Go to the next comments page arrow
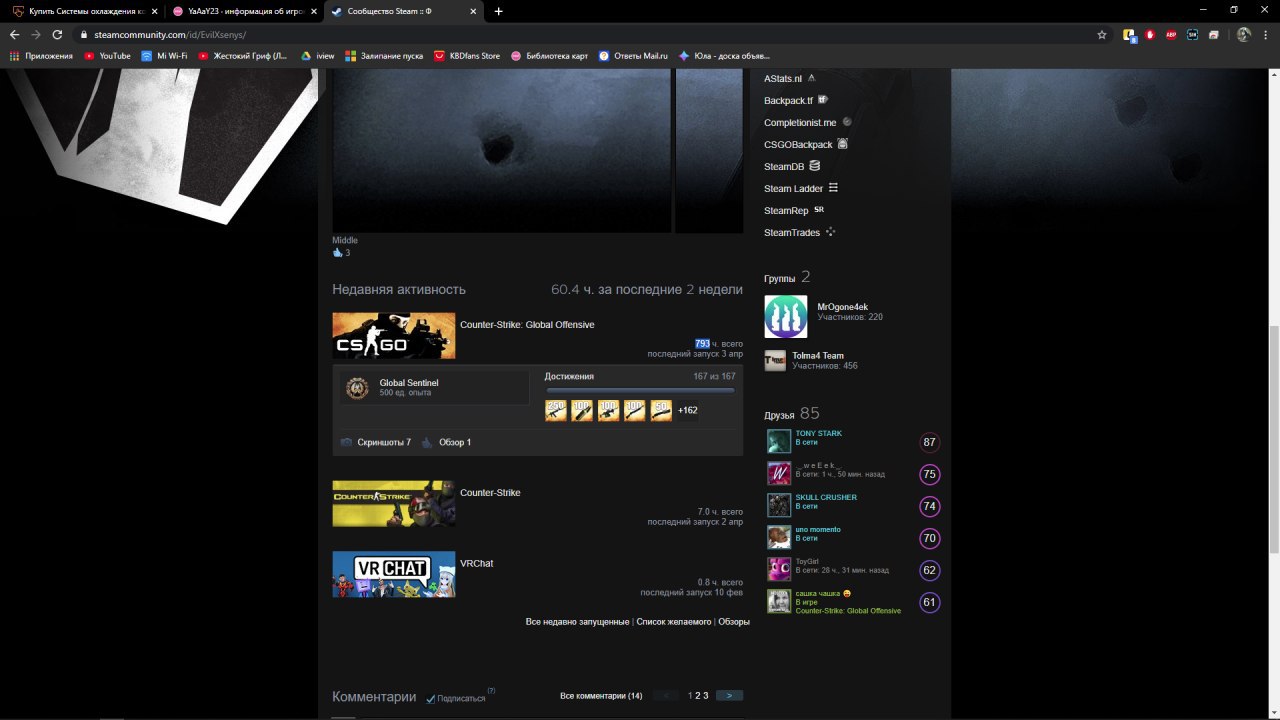The height and width of the screenshot is (720, 1280). (x=729, y=695)
